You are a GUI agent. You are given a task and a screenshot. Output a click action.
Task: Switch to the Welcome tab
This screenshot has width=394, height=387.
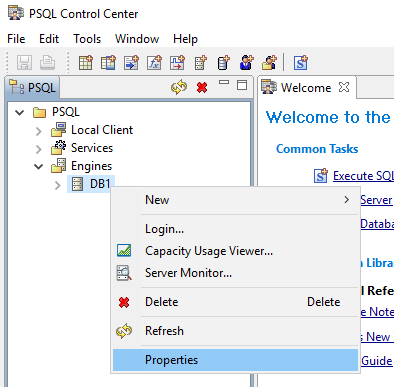tap(306, 87)
